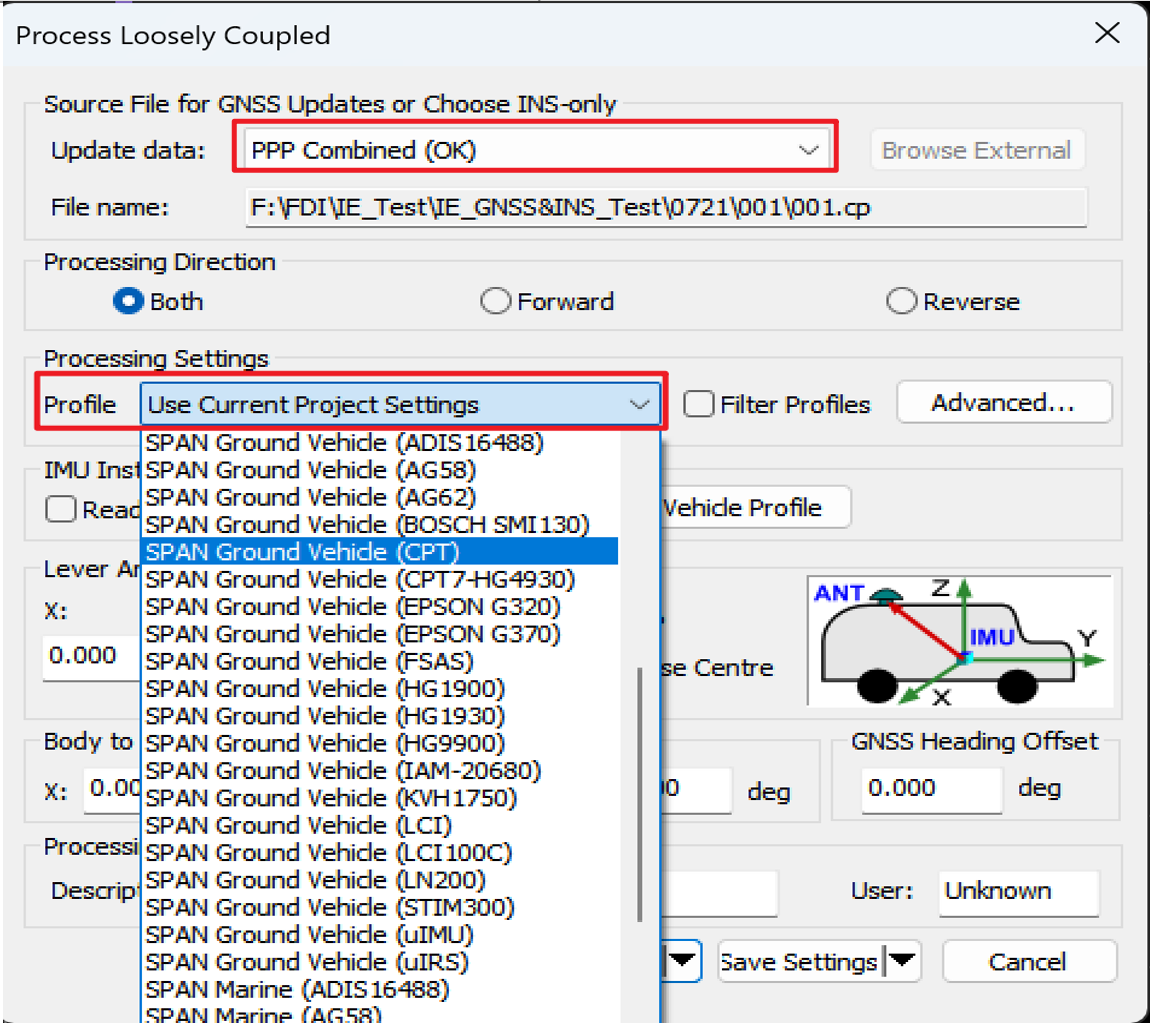
Task: Select SPAN Ground Vehicle (FSAS) profile
Action: coord(380,661)
